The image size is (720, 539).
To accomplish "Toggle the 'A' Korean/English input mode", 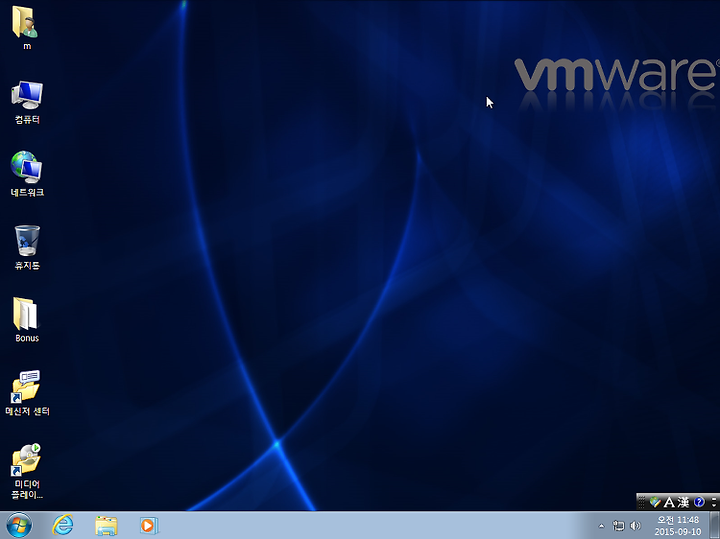I will tap(669, 502).
